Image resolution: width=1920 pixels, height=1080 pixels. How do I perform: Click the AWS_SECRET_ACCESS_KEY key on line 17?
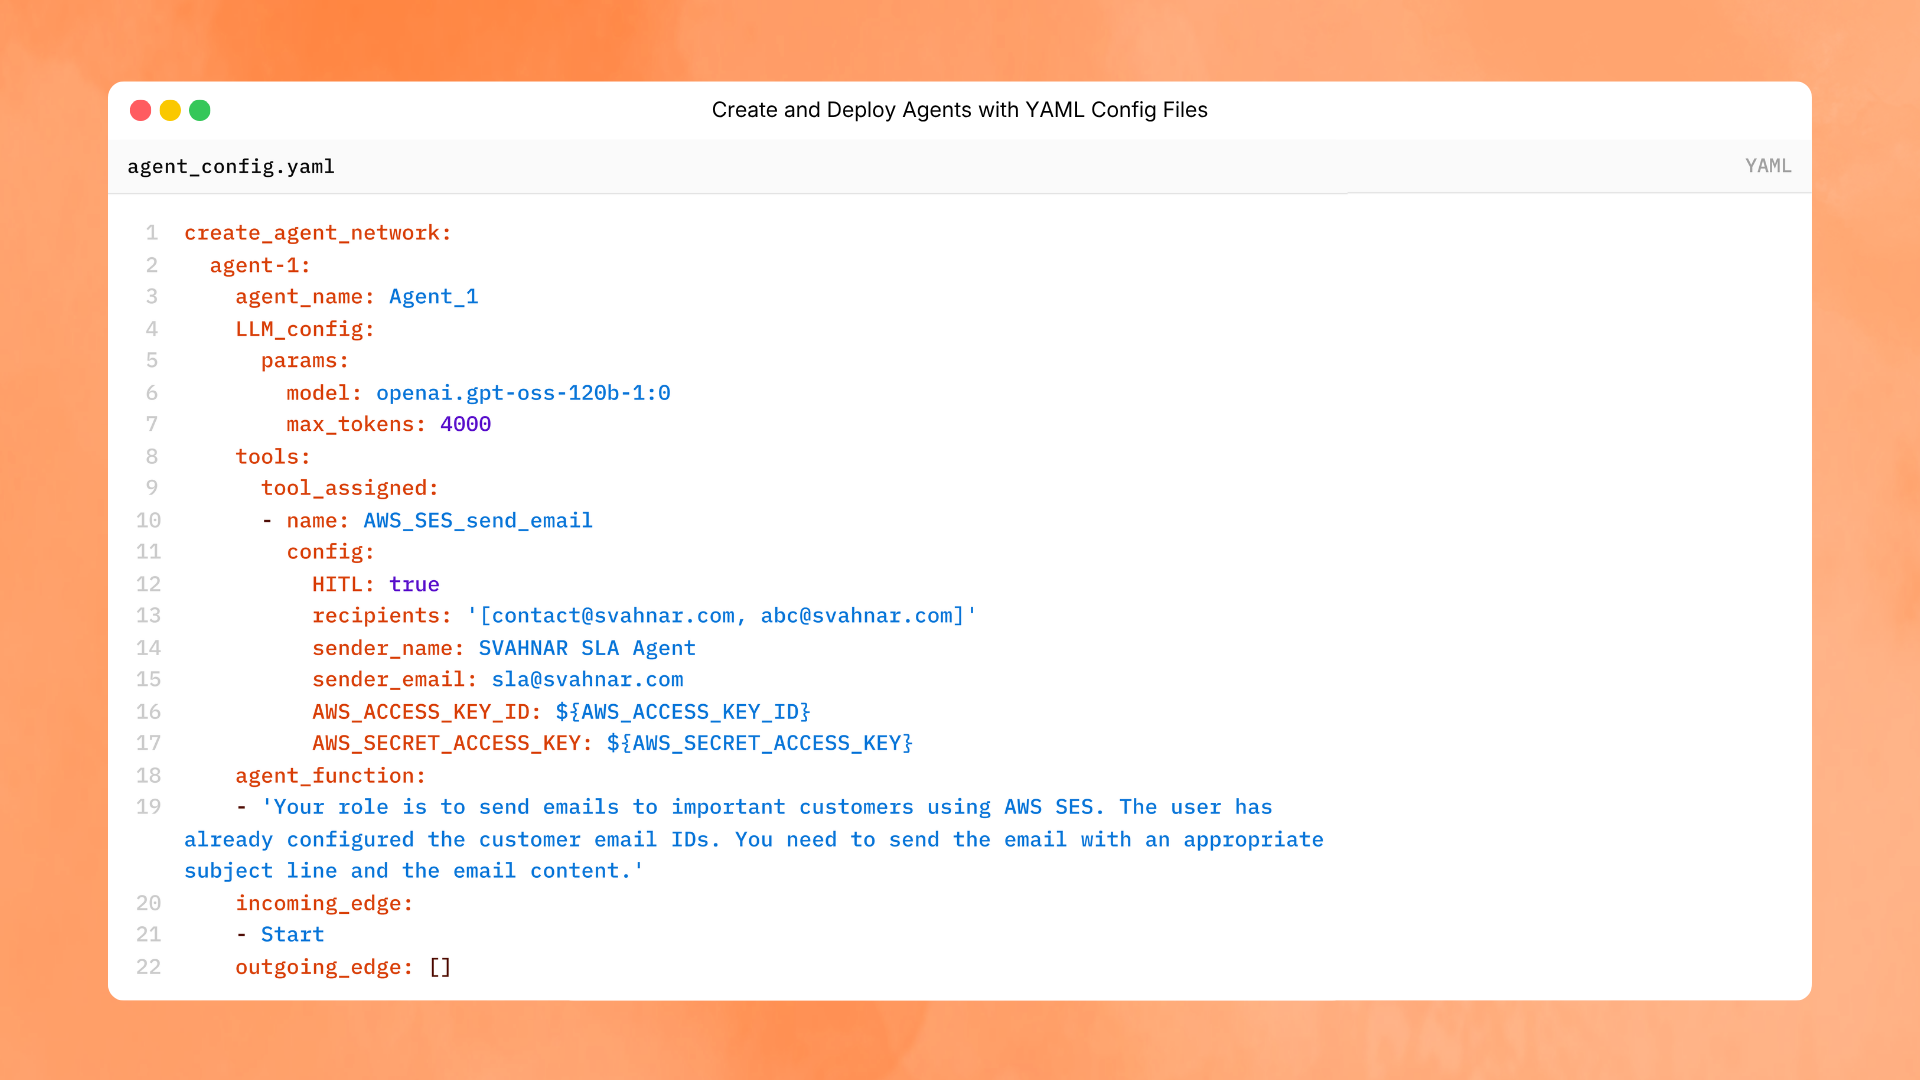tap(453, 743)
